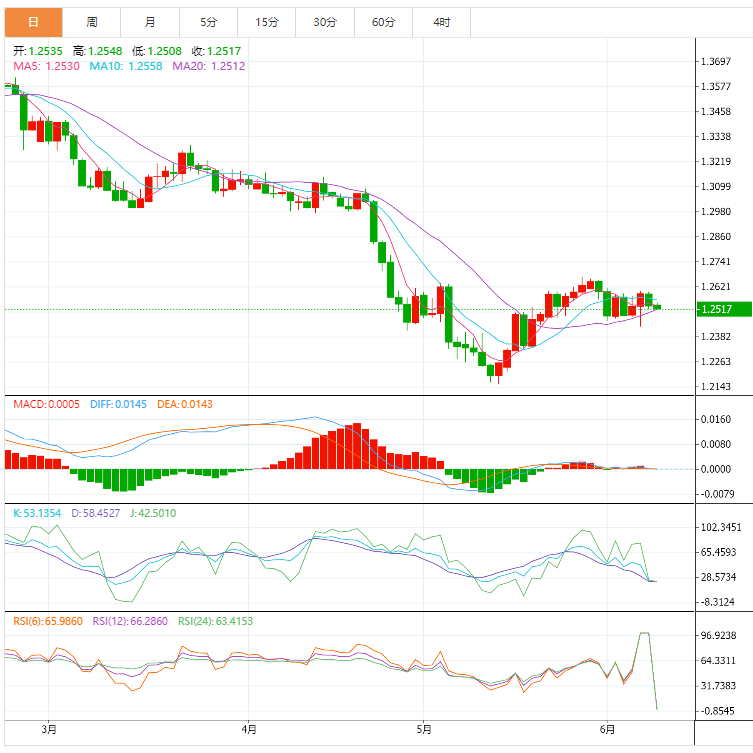This screenshot has height=753, width=753.
Task: Click the 3月 date axis label
Action: point(49,729)
